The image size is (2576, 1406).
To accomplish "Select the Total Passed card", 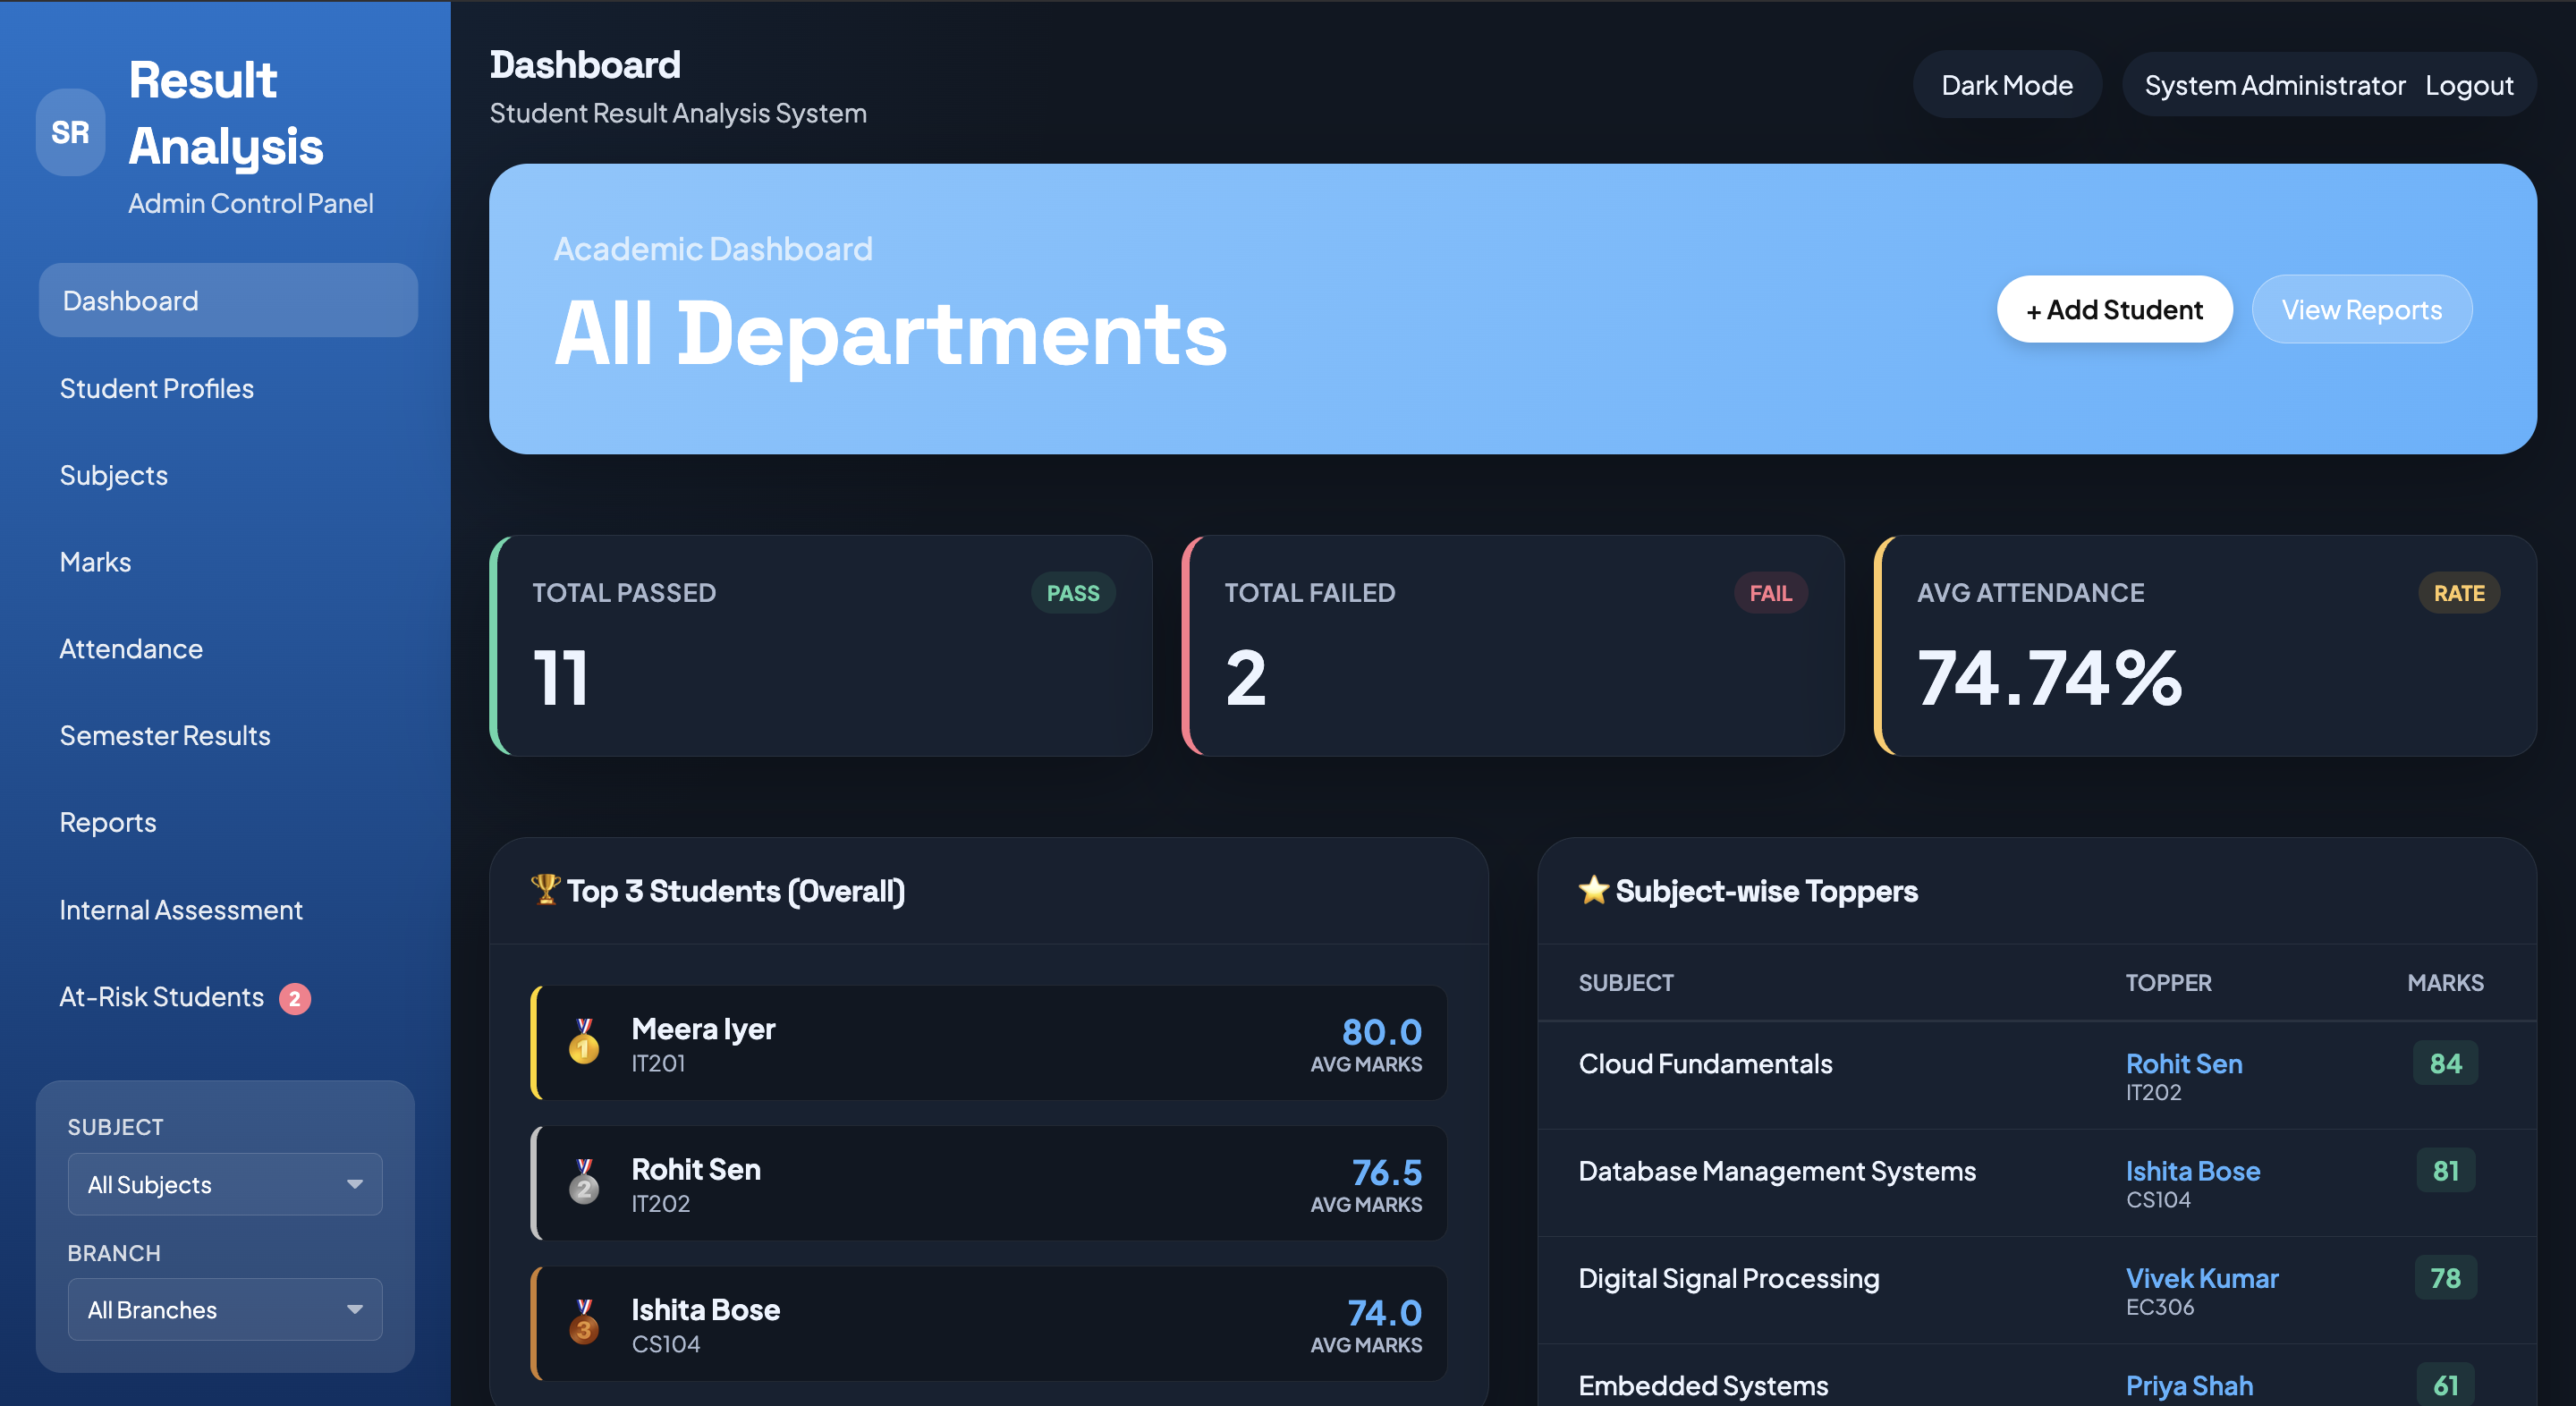I will [821, 646].
